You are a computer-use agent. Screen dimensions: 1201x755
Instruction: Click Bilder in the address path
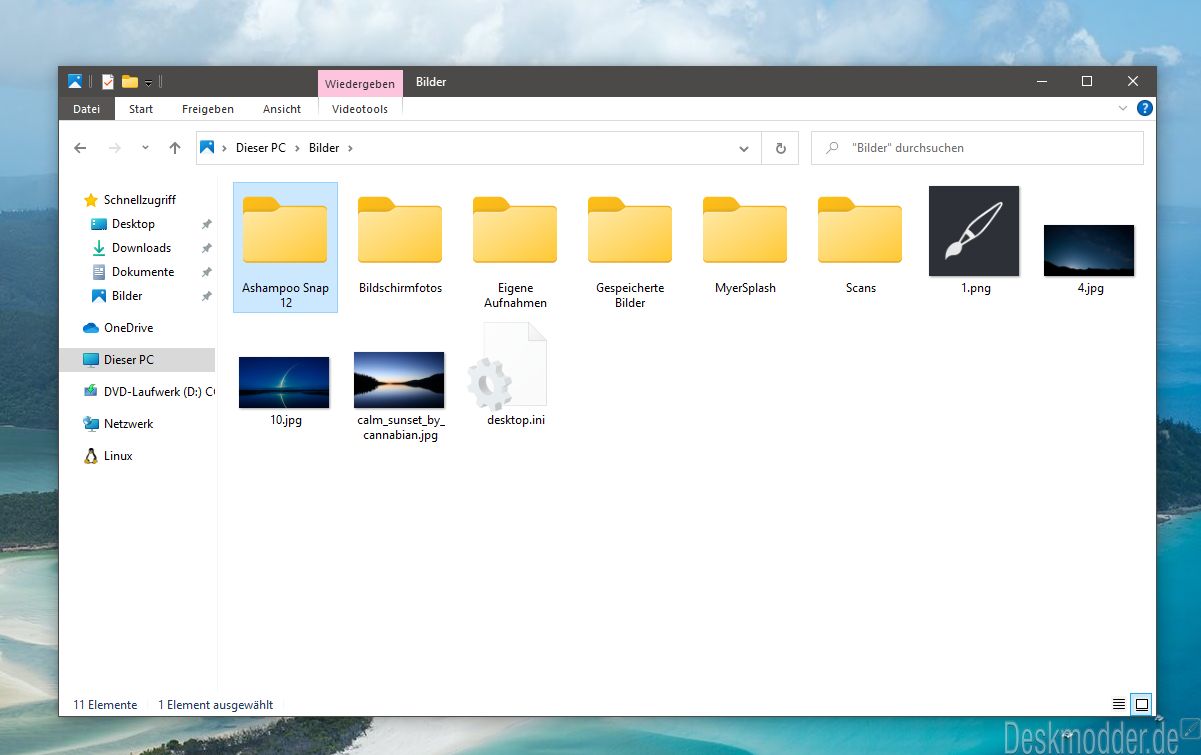coord(324,148)
